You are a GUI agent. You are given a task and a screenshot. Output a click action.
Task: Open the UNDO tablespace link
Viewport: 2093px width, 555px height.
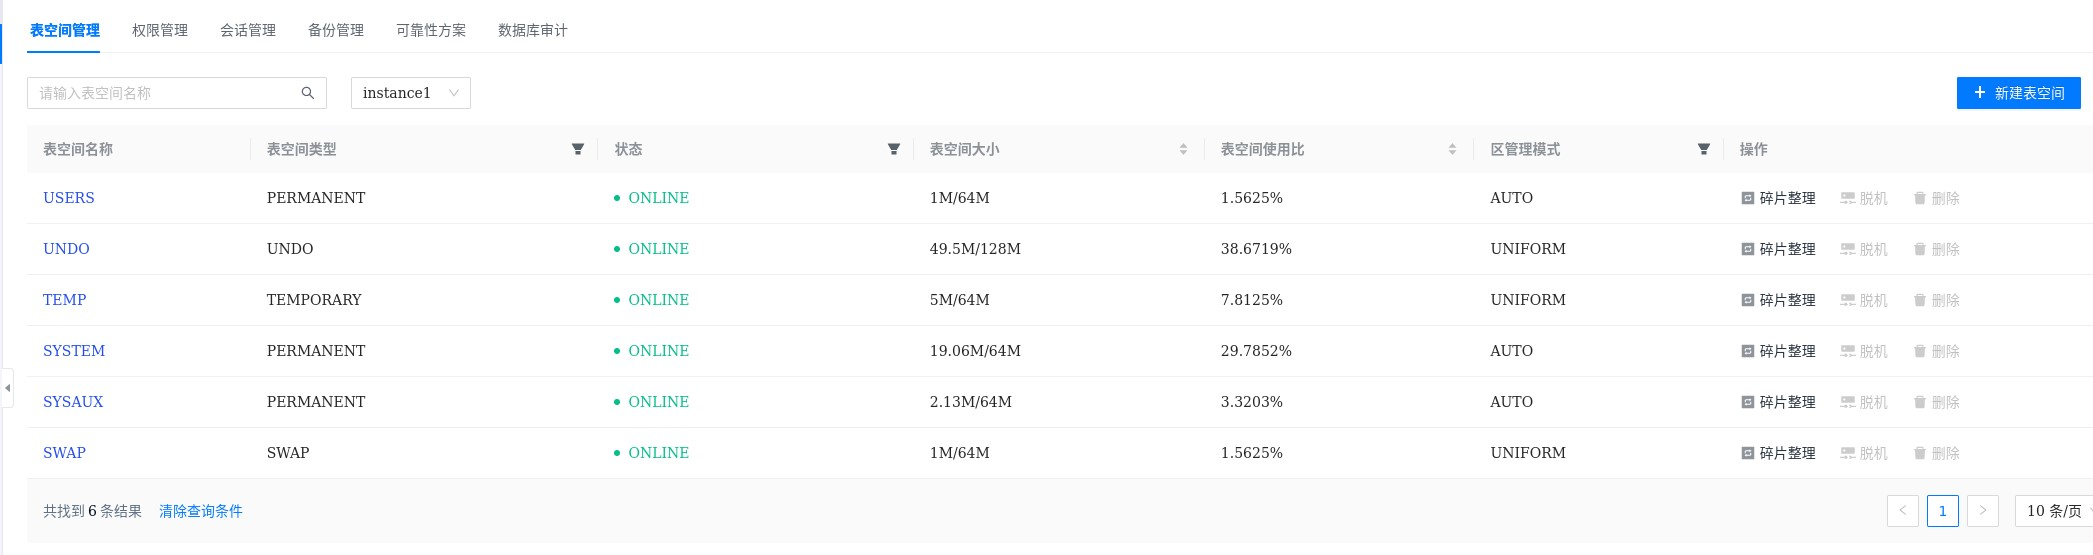[x=66, y=249]
